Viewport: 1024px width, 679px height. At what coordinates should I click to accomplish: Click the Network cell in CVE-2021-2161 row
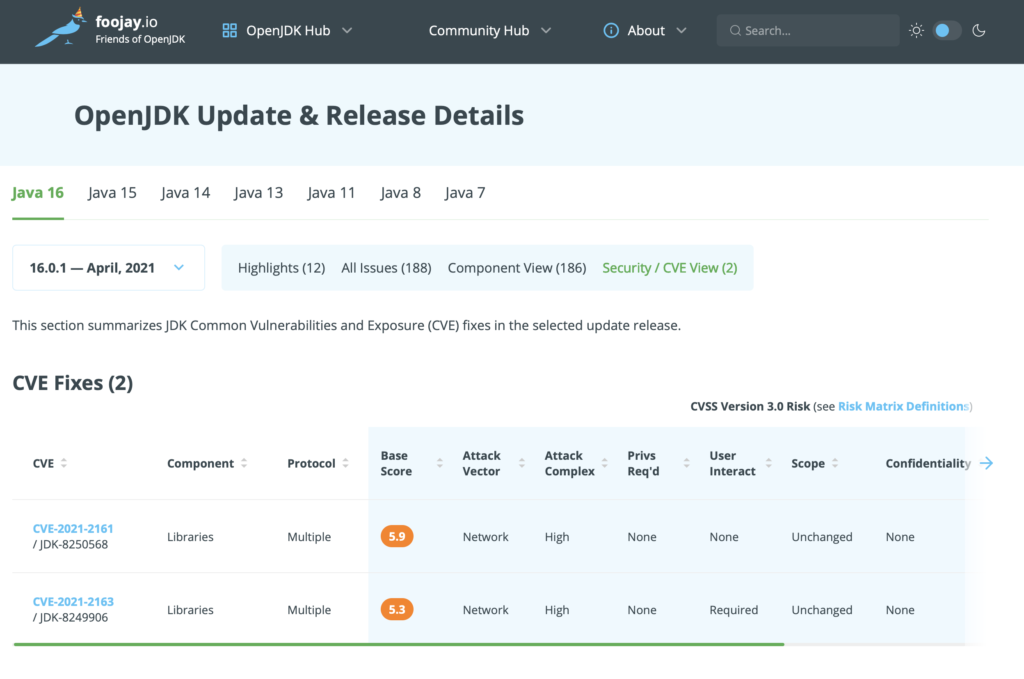[x=485, y=537]
